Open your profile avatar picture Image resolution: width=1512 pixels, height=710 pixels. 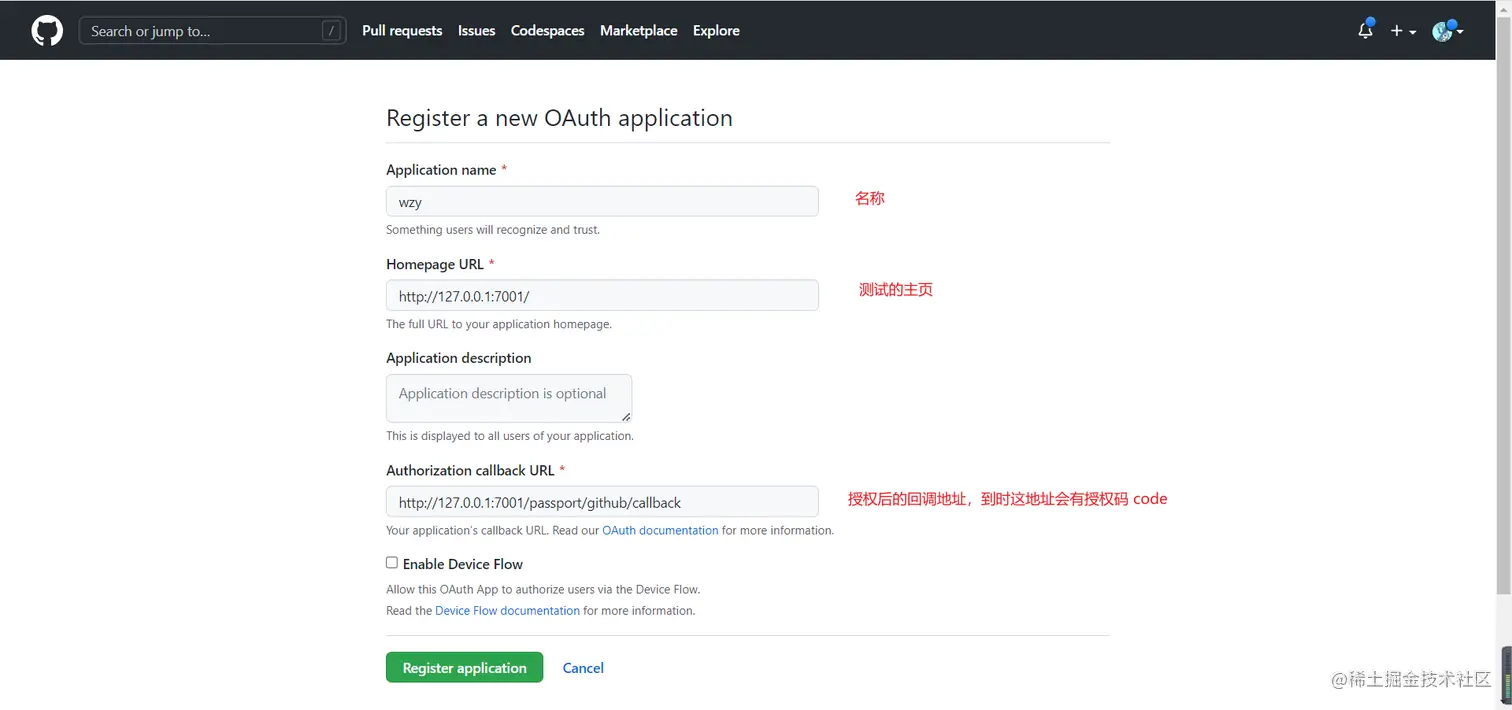pos(1443,30)
